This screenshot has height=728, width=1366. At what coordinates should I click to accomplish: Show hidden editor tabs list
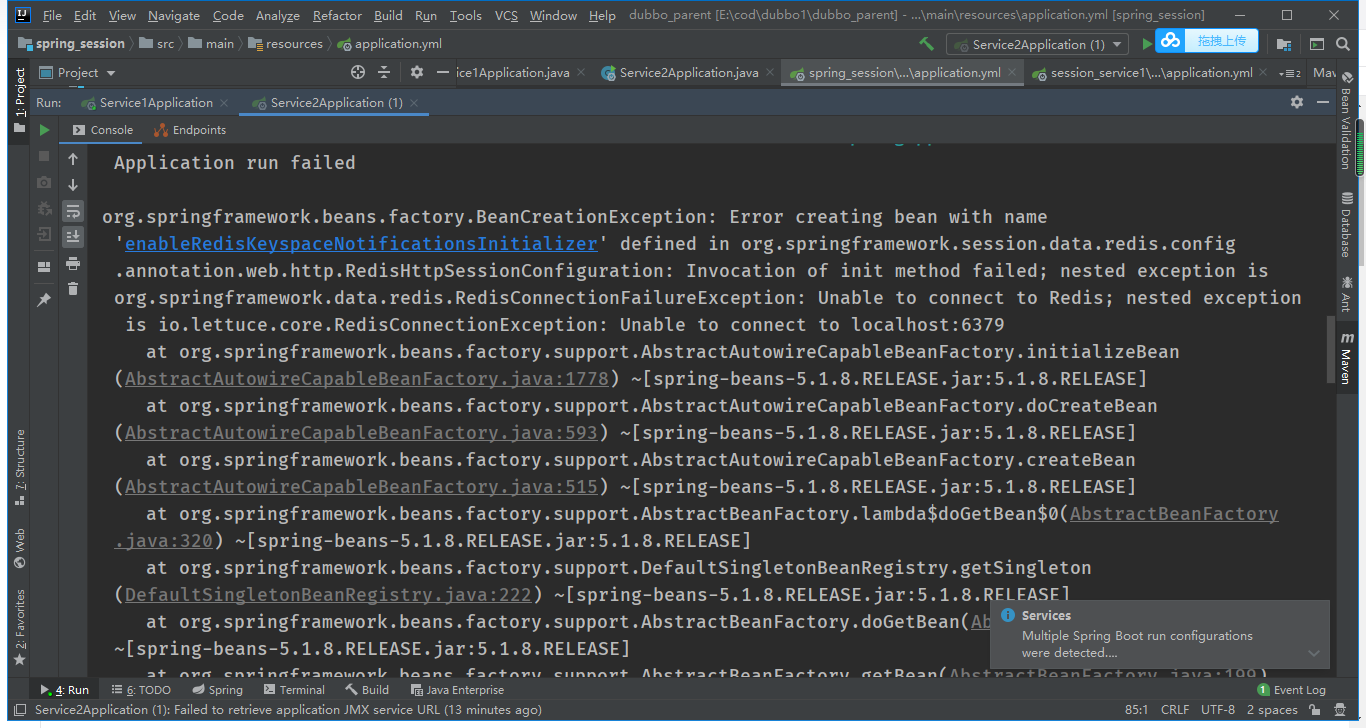pyautogui.click(x=1292, y=73)
